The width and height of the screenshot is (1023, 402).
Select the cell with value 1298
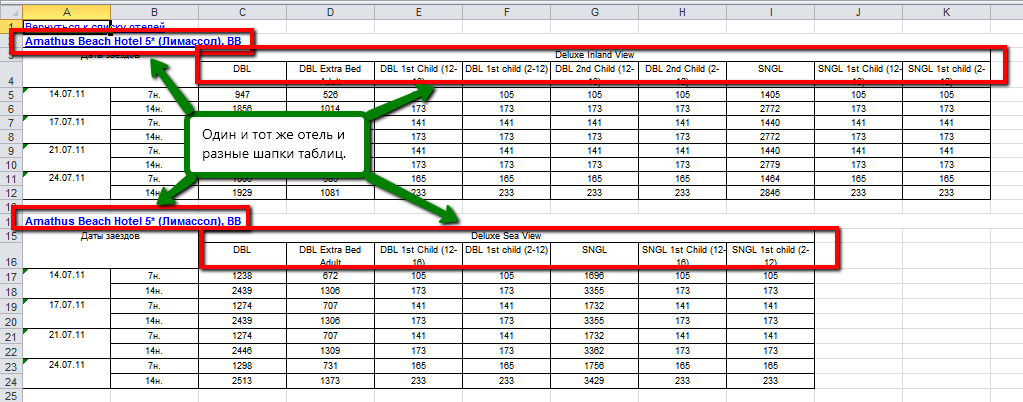[242, 366]
